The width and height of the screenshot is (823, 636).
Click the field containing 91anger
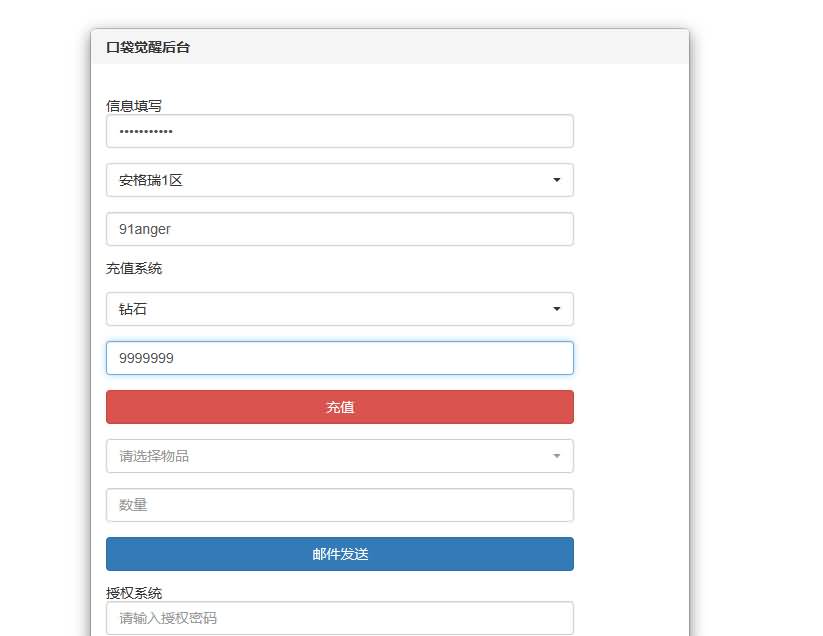click(x=340, y=229)
